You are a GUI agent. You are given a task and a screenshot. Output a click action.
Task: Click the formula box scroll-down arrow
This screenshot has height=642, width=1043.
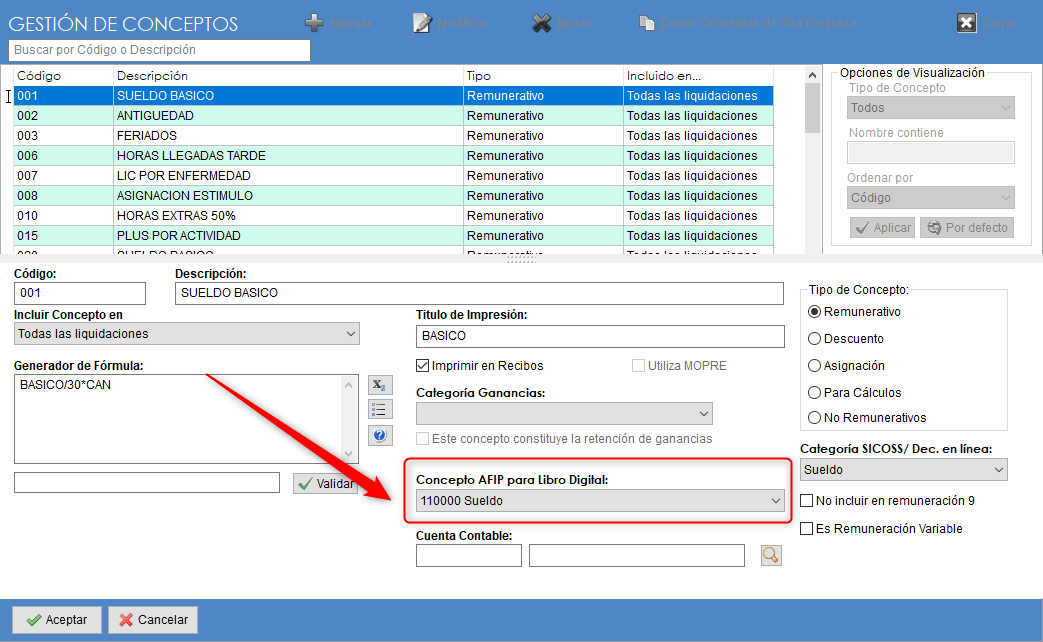(349, 454)
